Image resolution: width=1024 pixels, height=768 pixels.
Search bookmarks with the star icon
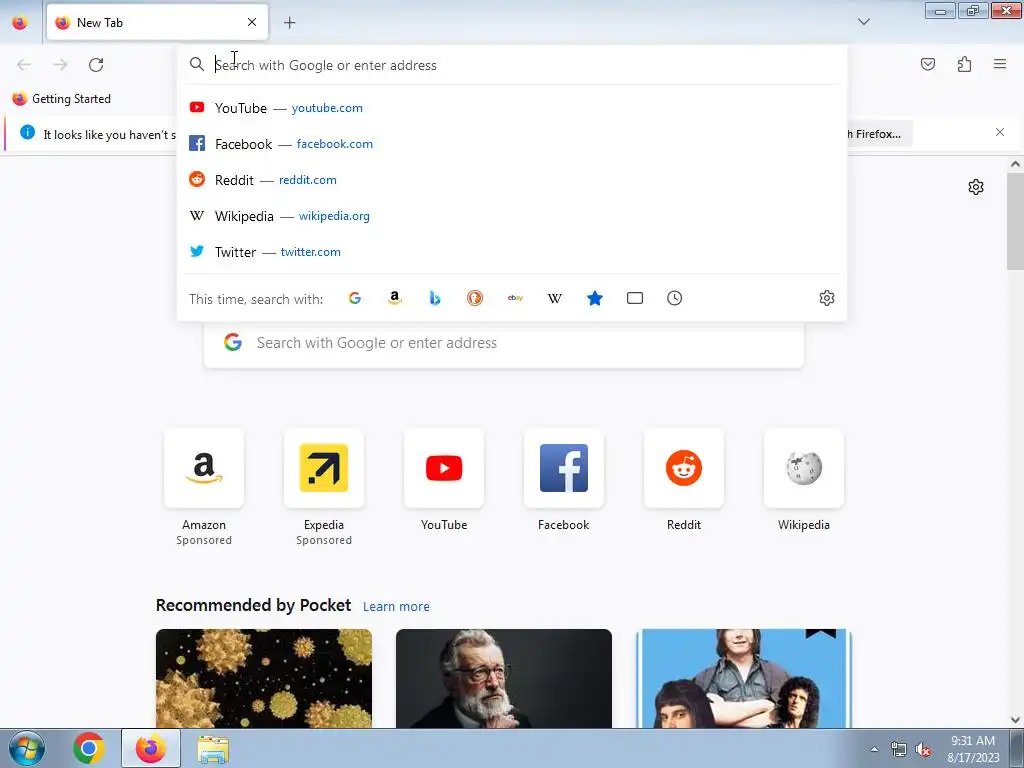pos(595,298)
